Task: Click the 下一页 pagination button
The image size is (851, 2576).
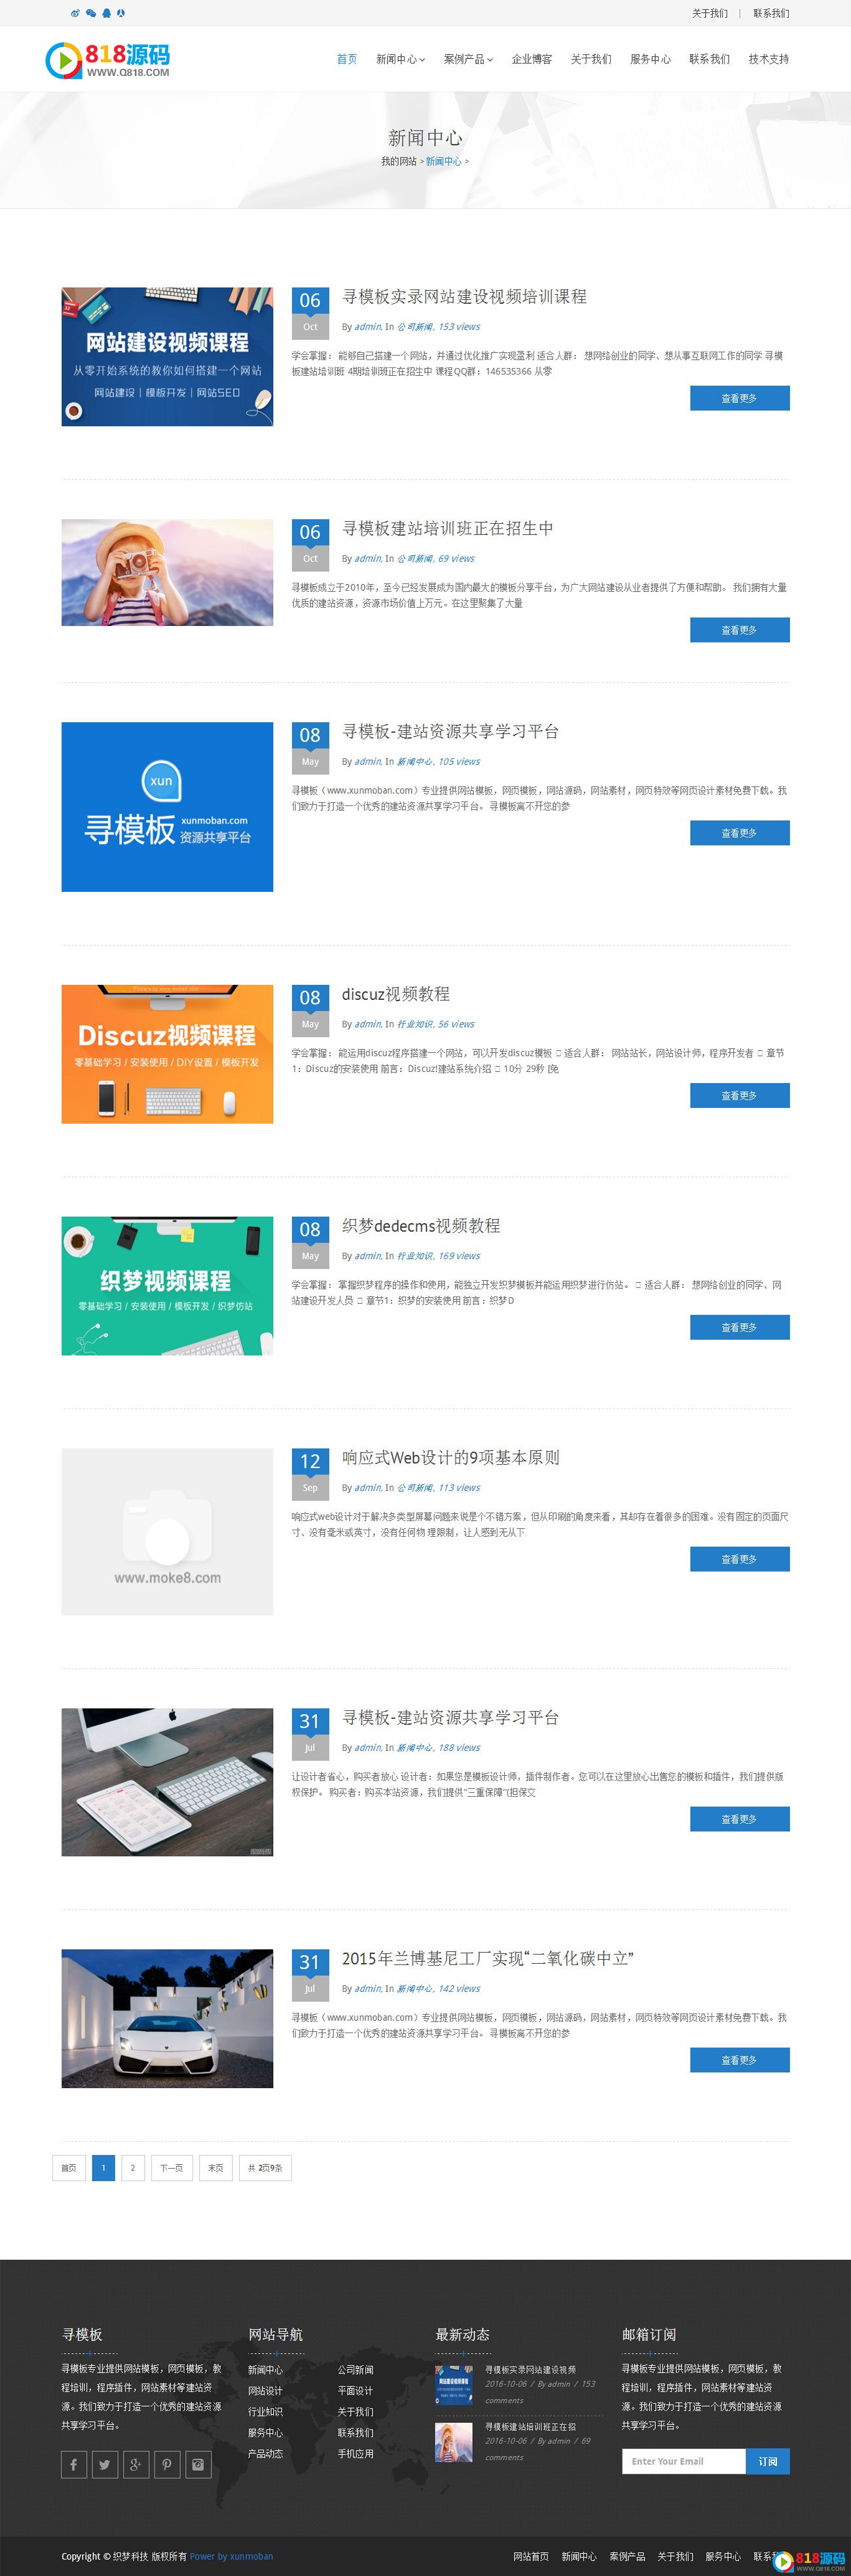Action: [171, 2168]
